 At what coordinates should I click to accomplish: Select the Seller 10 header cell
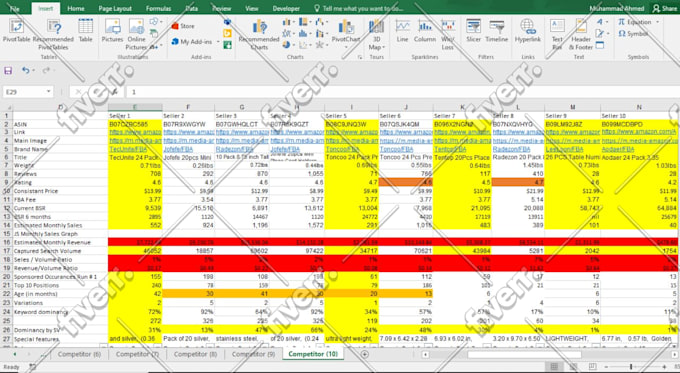click(640, 116)
